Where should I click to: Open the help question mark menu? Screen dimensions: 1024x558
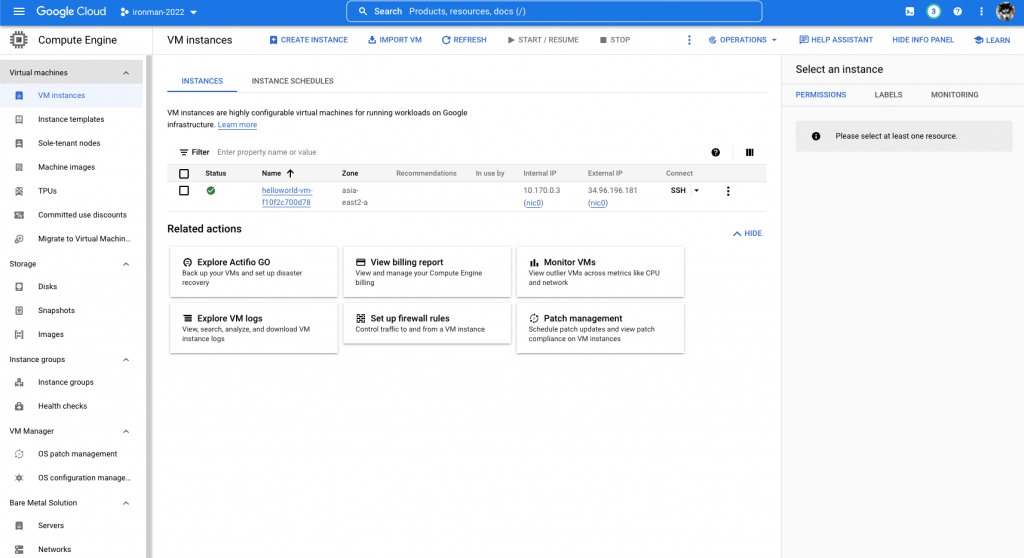pos(957,11)
